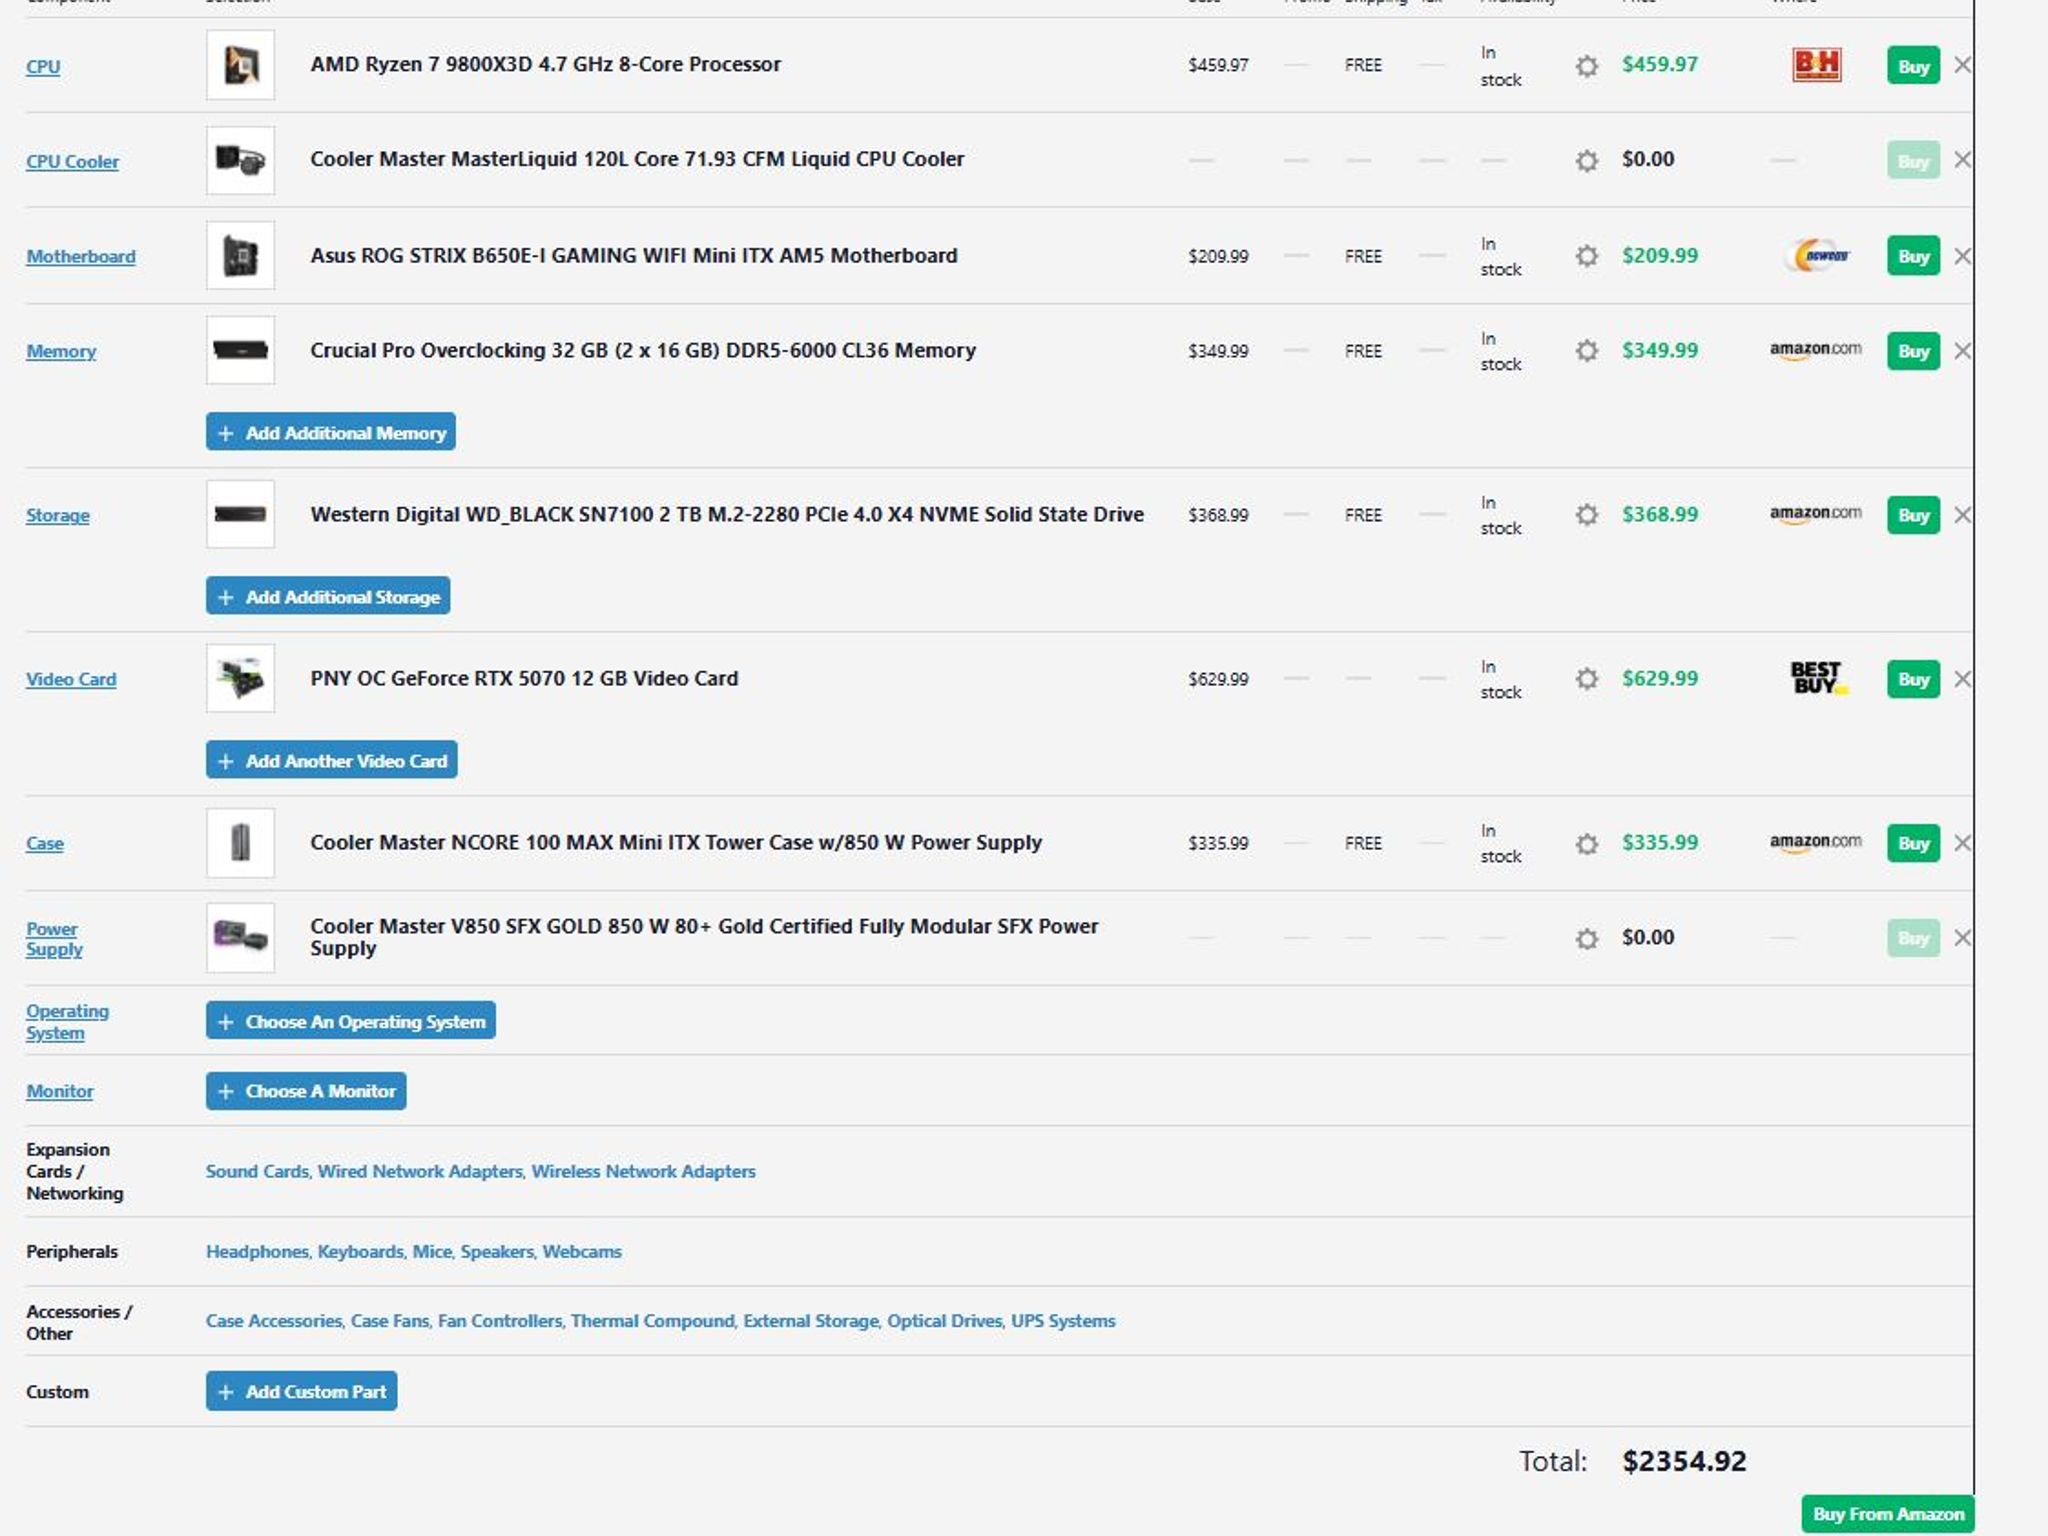The width and height of the screenshot is (2048, 1536).
Task: Click Choose A Monitor button
Action: coord(306,1091)
